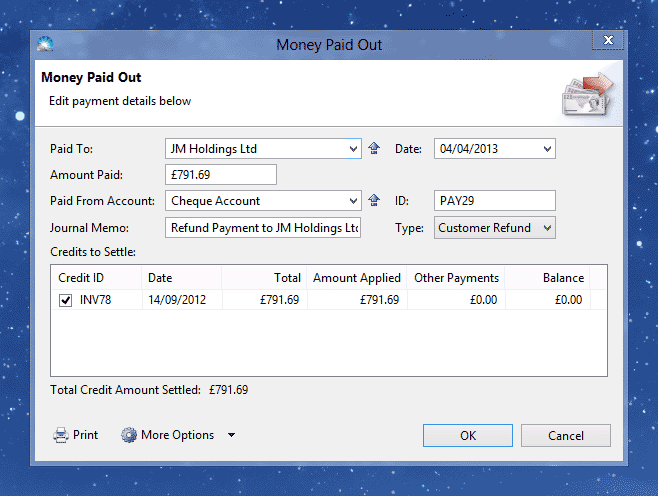Expand the More Options arrow menu

click(x=231, y=435)
